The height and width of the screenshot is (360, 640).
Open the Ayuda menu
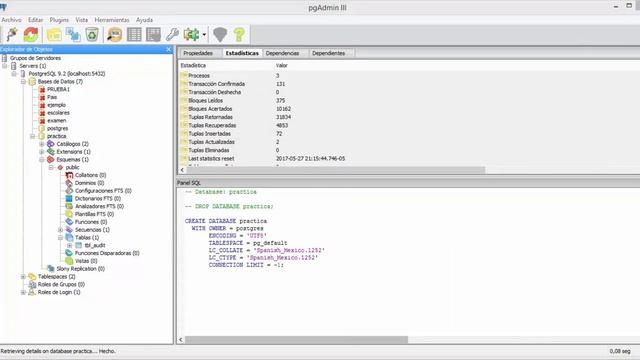coord(144,20)
